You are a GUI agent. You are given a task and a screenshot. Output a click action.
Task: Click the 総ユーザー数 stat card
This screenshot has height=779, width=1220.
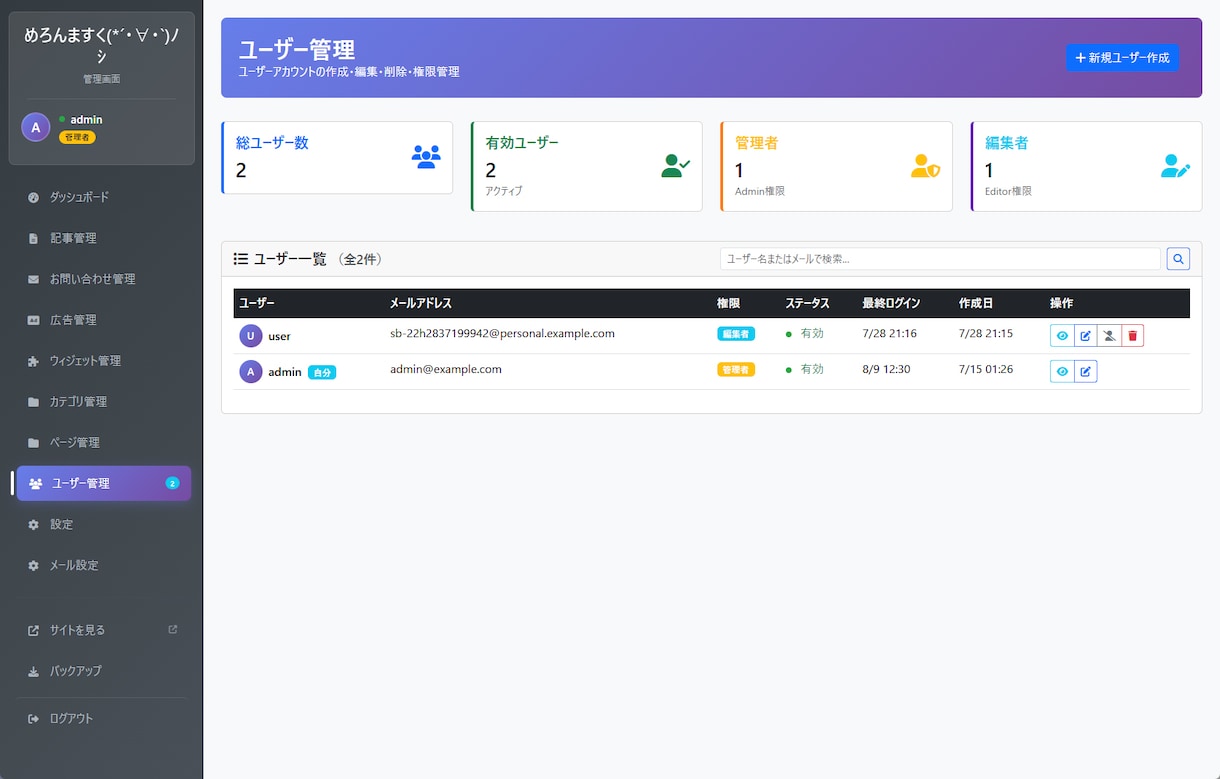pos(337,158)
